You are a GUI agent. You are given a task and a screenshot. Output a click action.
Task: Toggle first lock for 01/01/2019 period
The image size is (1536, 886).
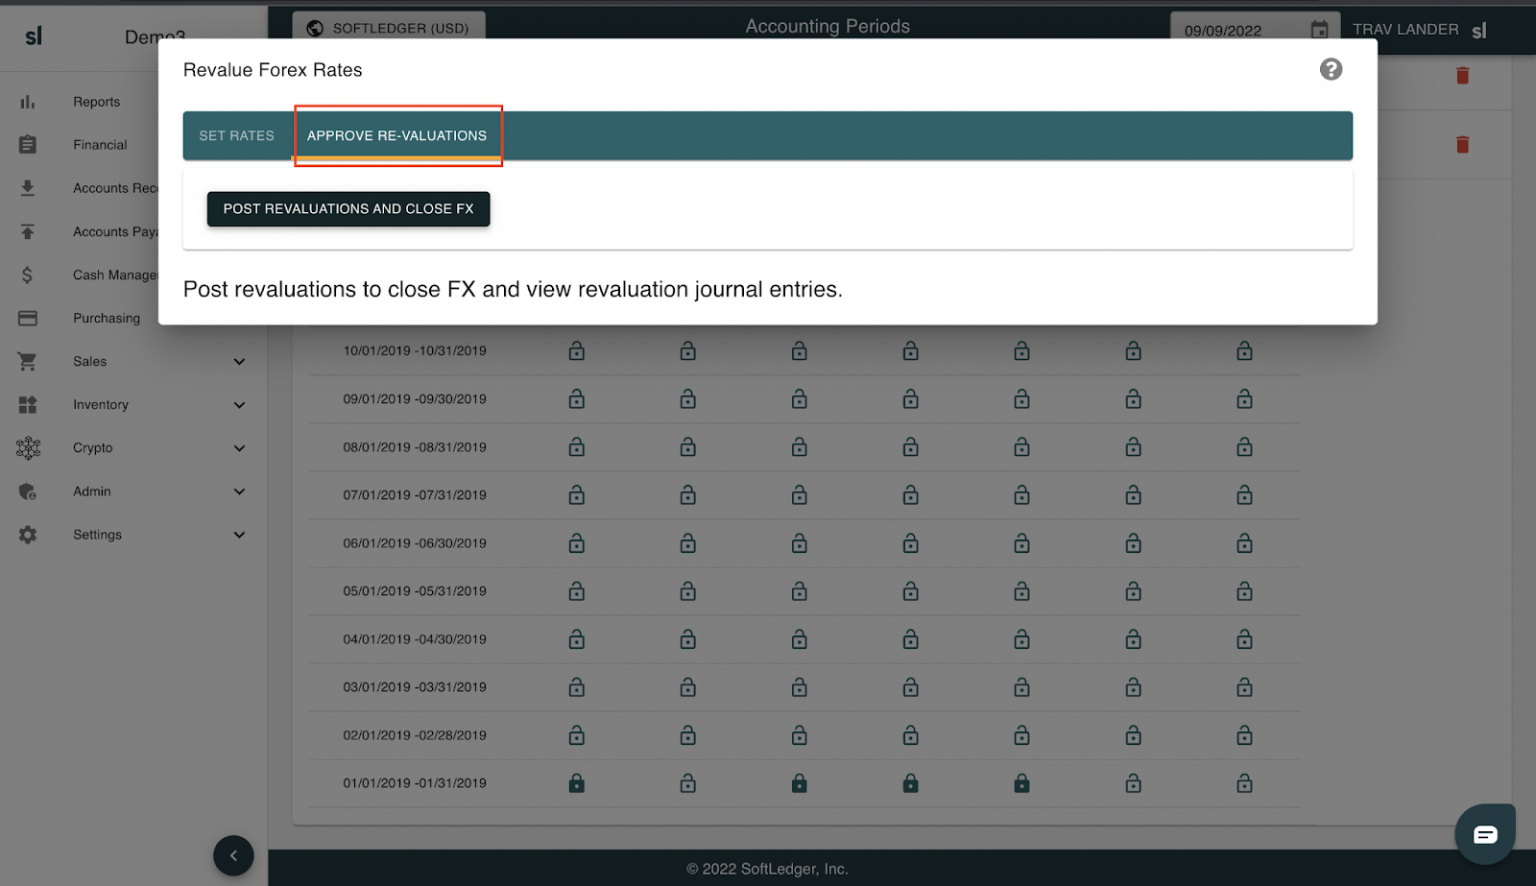(576, 784)
